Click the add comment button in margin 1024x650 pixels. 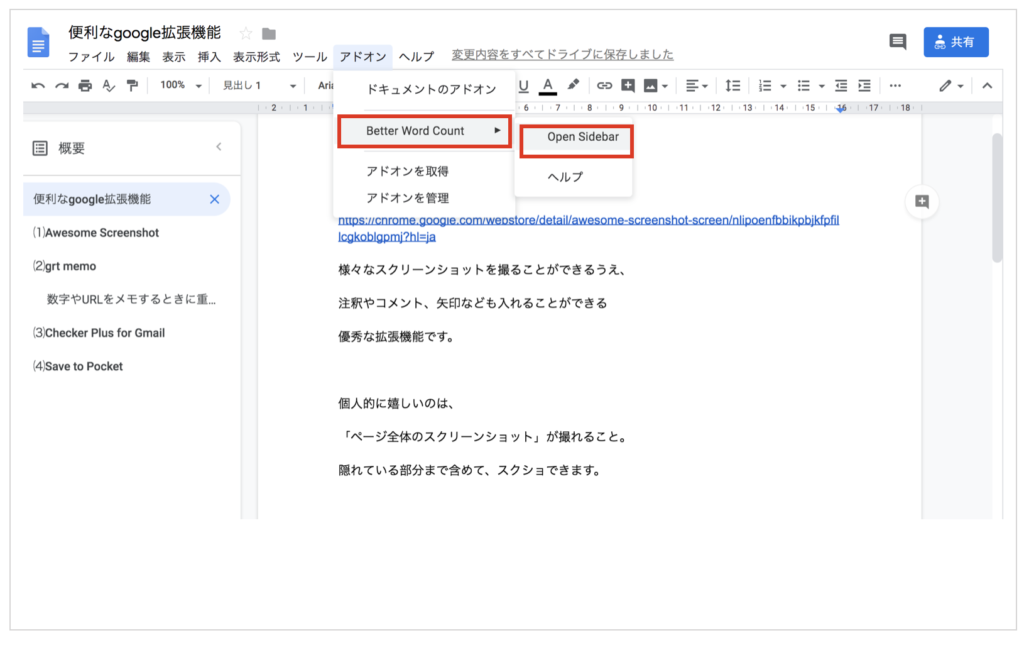coord(921,202)
